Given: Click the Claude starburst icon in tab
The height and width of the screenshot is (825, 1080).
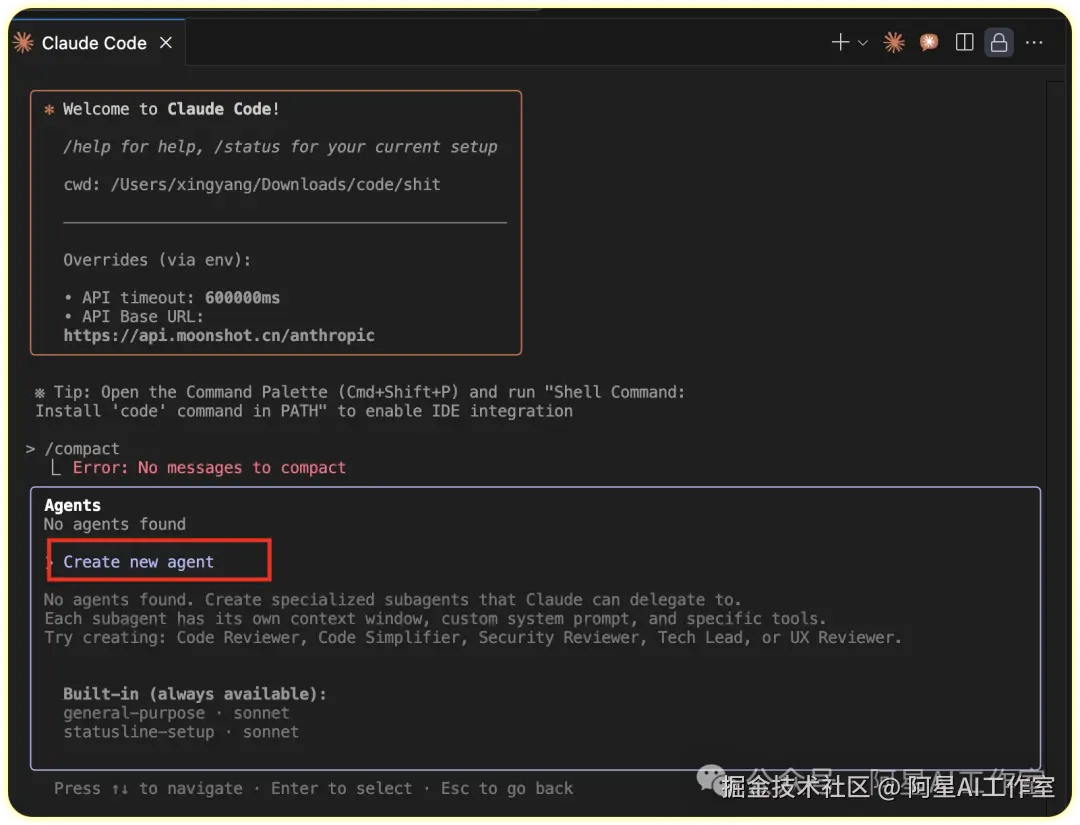Looking at the screenshot, I should [23, 43].
